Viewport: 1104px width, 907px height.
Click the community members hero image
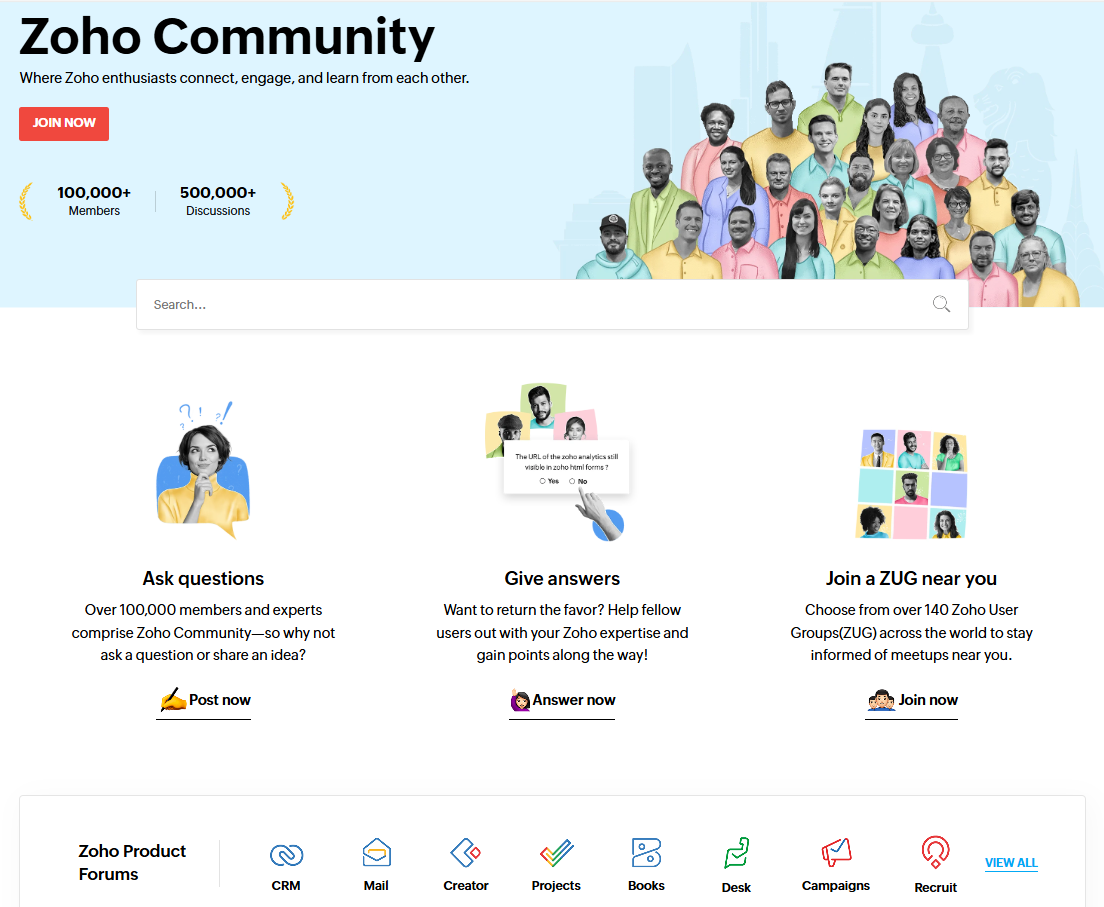tap(827, 184)
